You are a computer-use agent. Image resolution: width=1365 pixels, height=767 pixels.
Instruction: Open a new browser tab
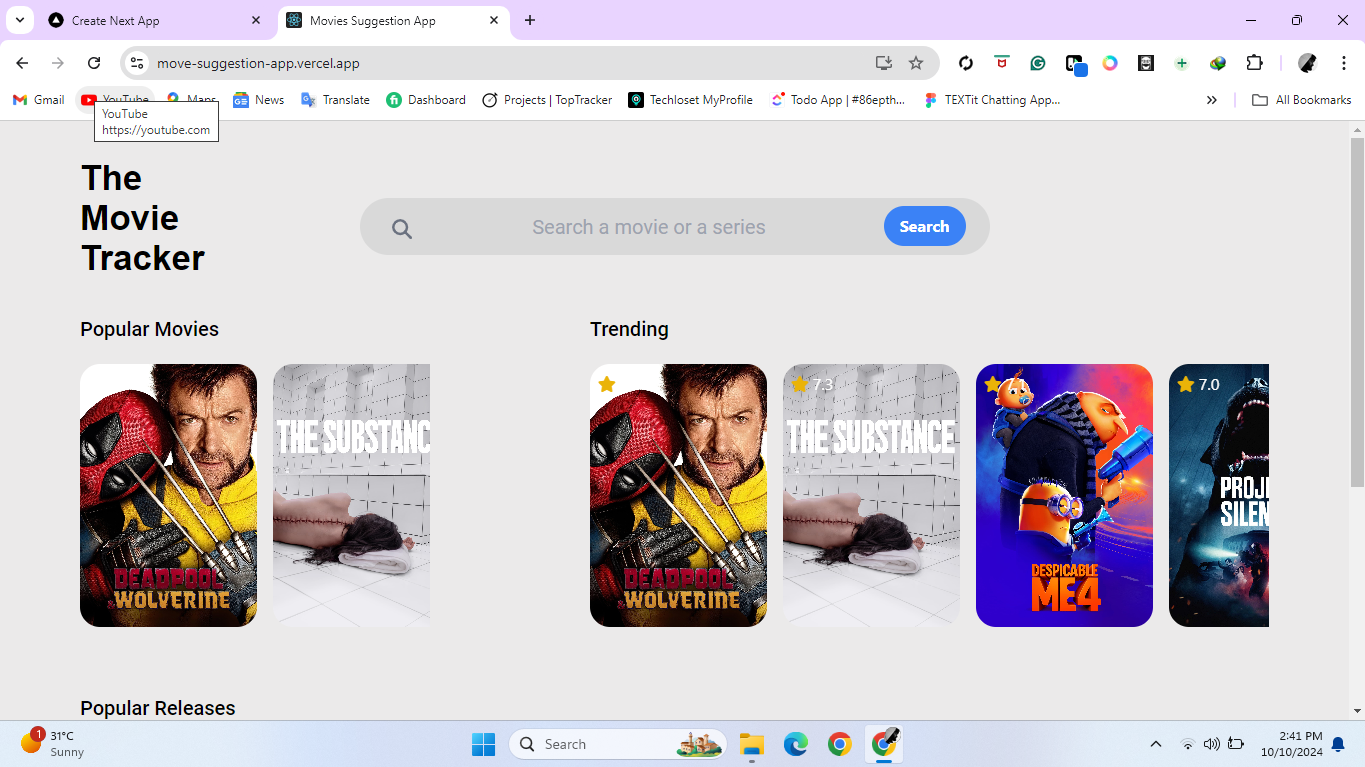click(530, 20)
